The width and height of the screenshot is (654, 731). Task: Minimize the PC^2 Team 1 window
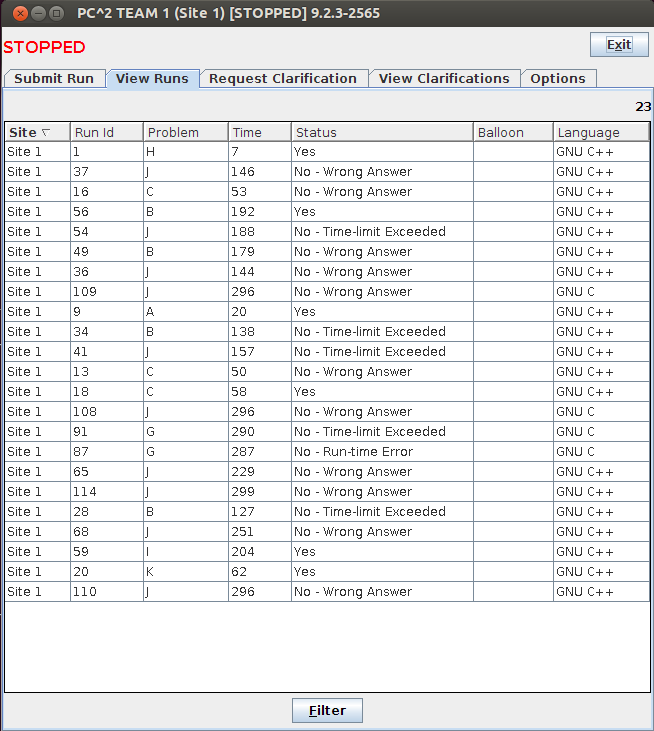[x=38, y=14]
